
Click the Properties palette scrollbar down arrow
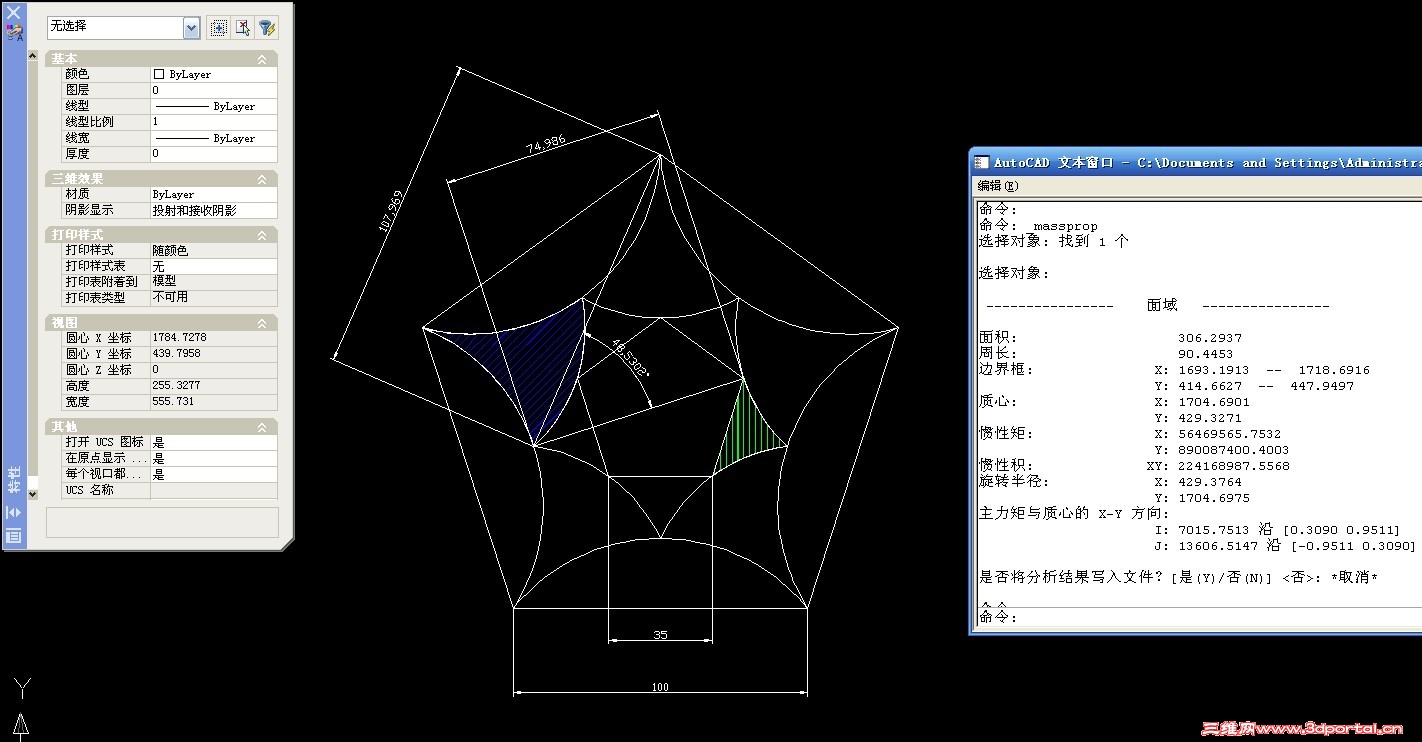coord(33,493)
